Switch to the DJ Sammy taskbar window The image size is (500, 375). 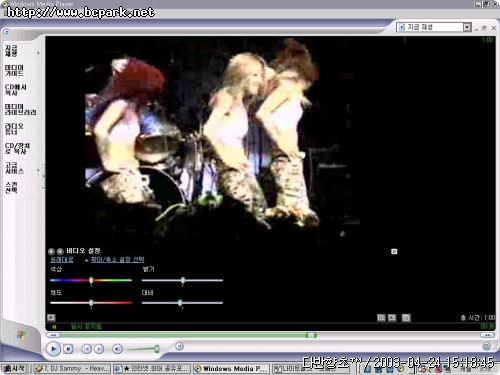coord(72,368)
